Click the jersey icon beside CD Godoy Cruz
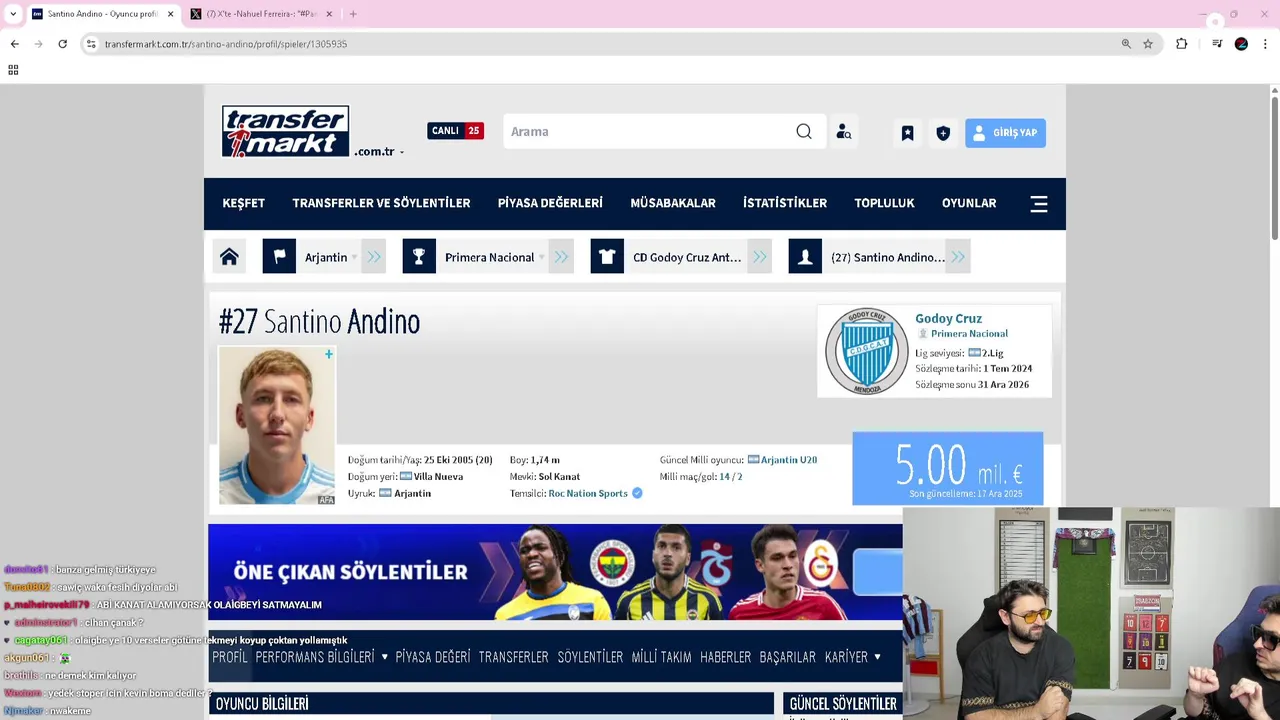 click(607, 257)
